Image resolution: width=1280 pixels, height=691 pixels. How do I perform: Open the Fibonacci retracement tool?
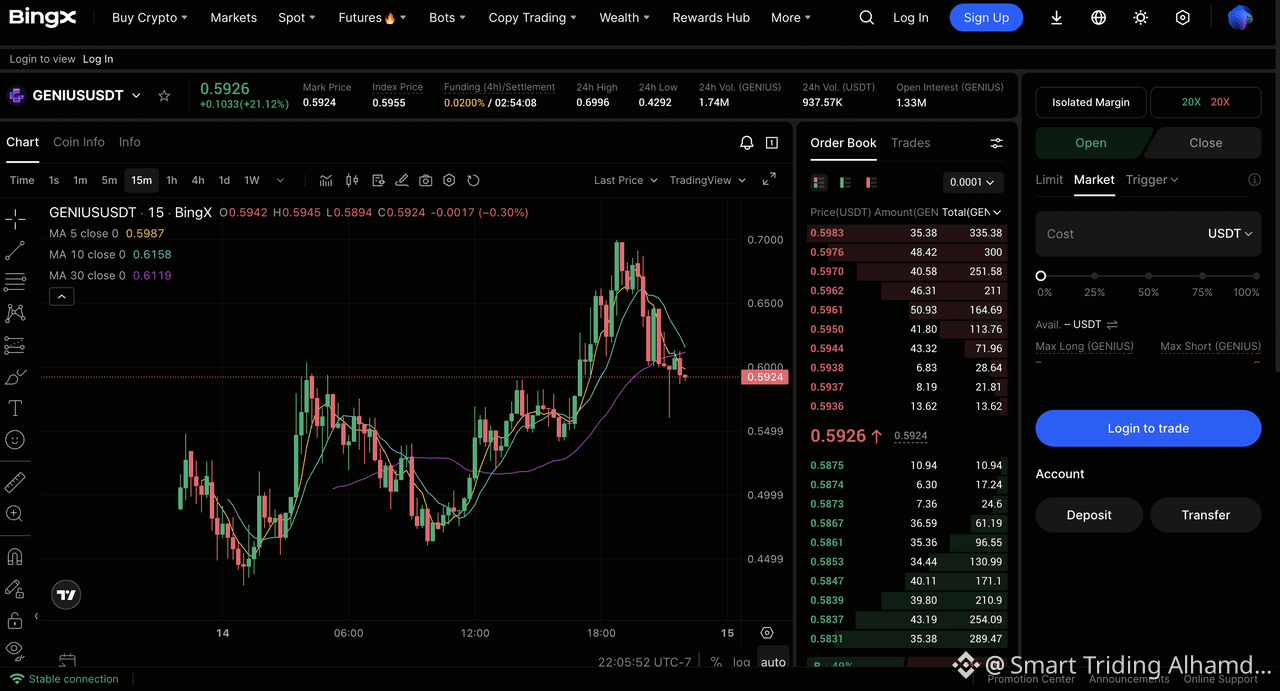(15, 281)
